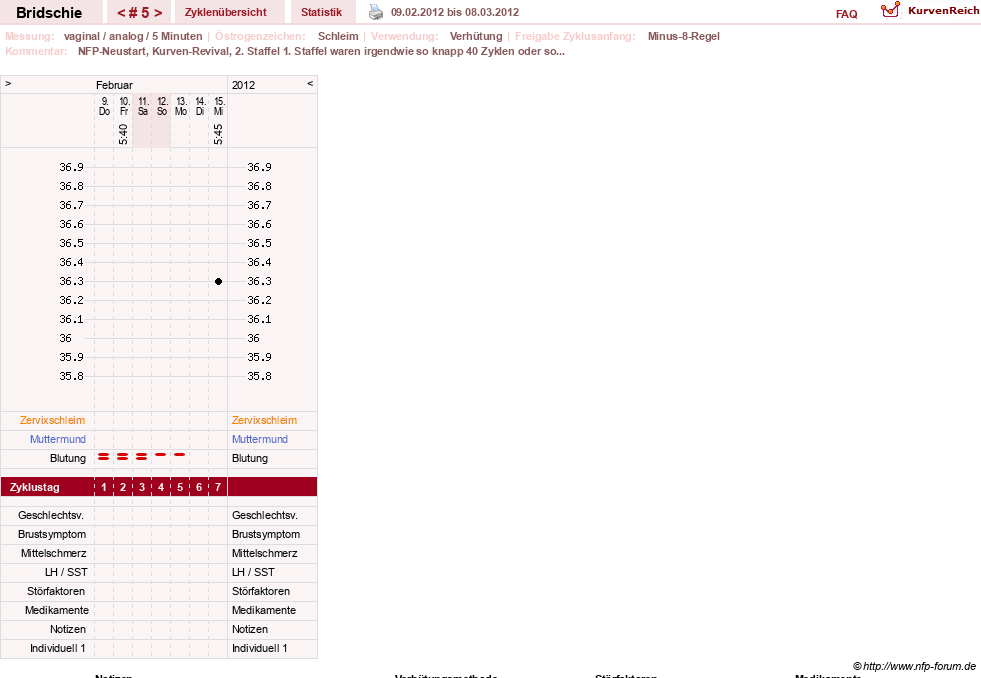
Task: Click the left Mittelschmerz row label
Action: click(x=54, y=553)
